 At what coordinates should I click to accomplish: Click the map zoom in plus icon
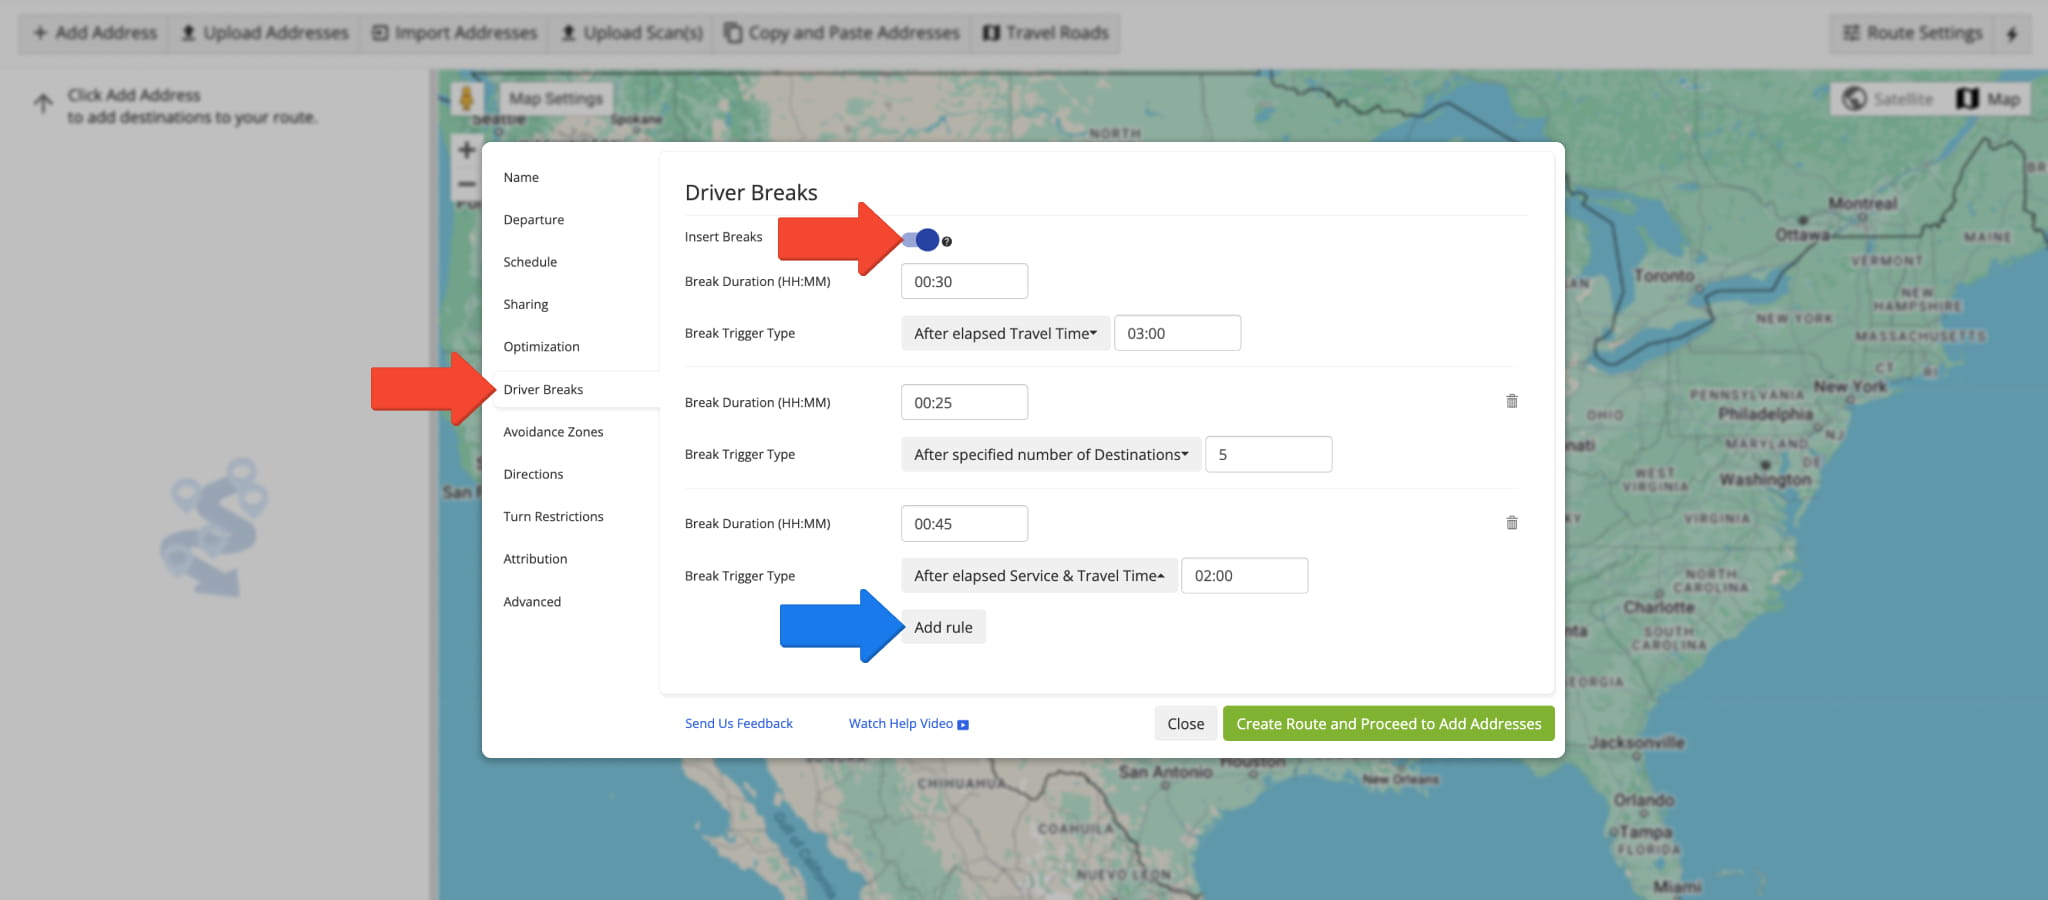(466, 150)
